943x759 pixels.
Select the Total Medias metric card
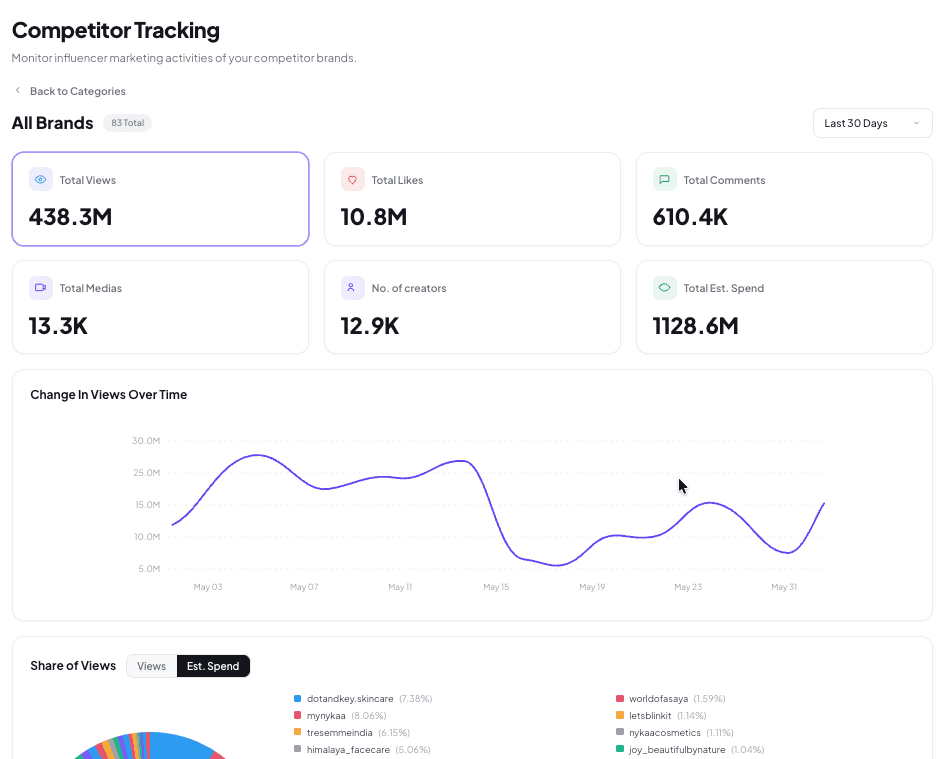click(161, 307)
